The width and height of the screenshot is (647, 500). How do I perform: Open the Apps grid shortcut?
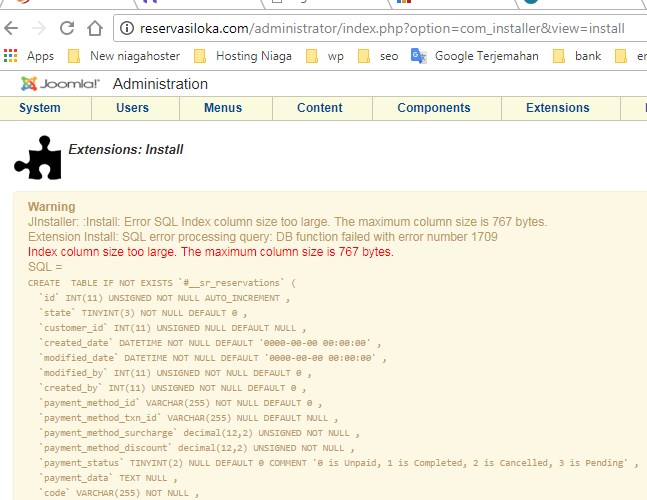tap(29, 56)
